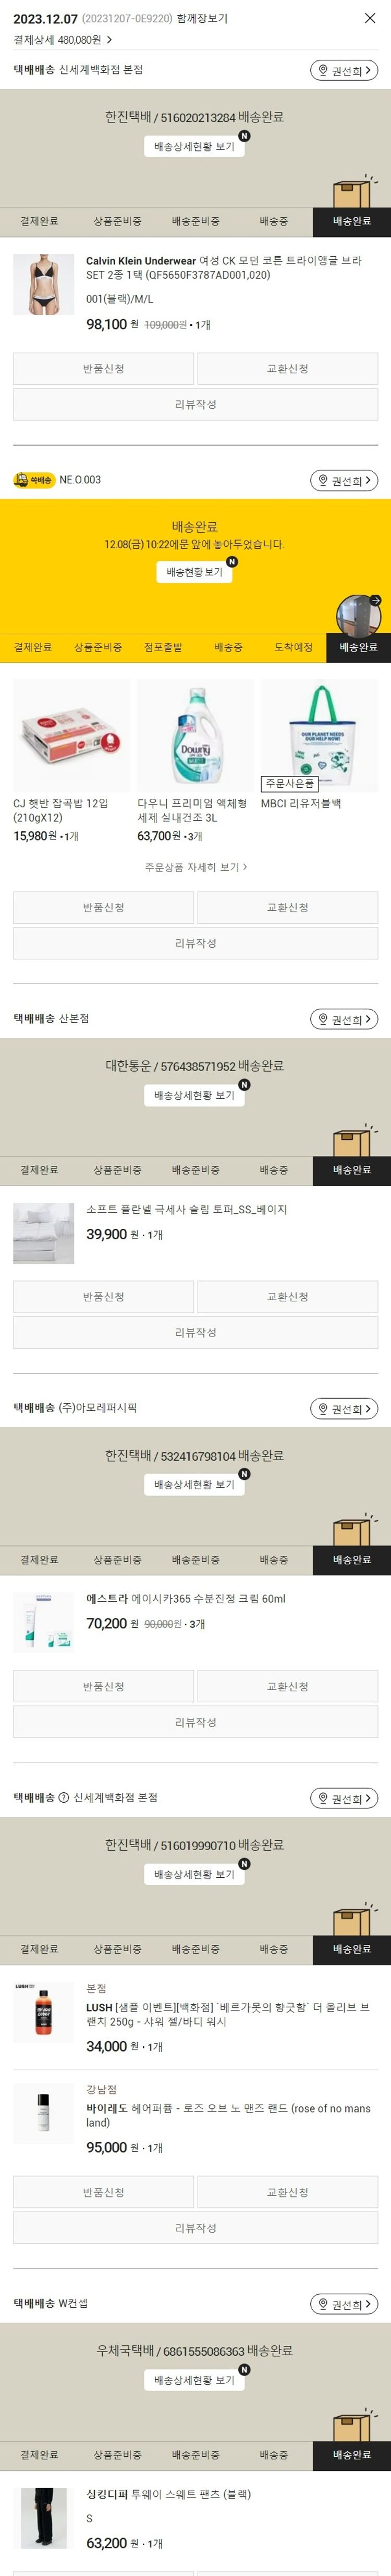
Task: Request exchange for 에스트라 에이시카365 크림
Action: pos(287,1686)
